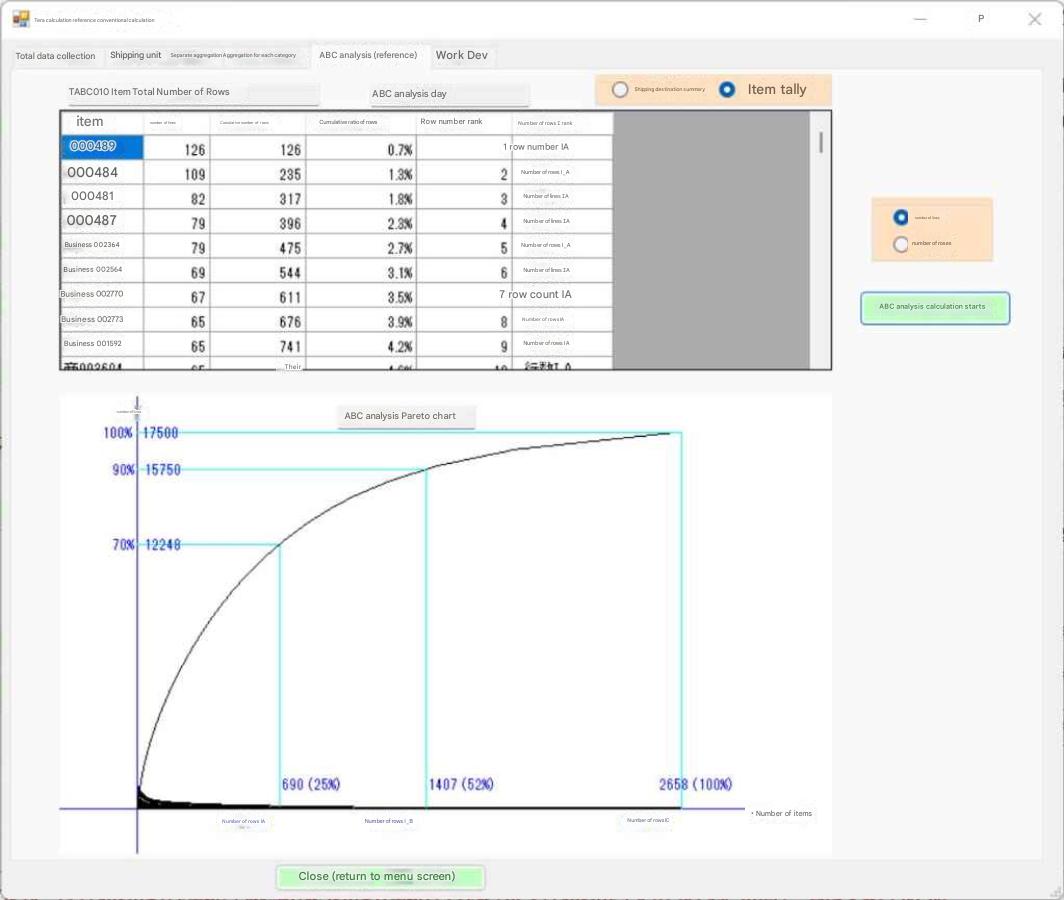Click the window resize grip at bottom-right
Image resolution: width=1064 pixels, height=900 pixels.
point(1054,891)
